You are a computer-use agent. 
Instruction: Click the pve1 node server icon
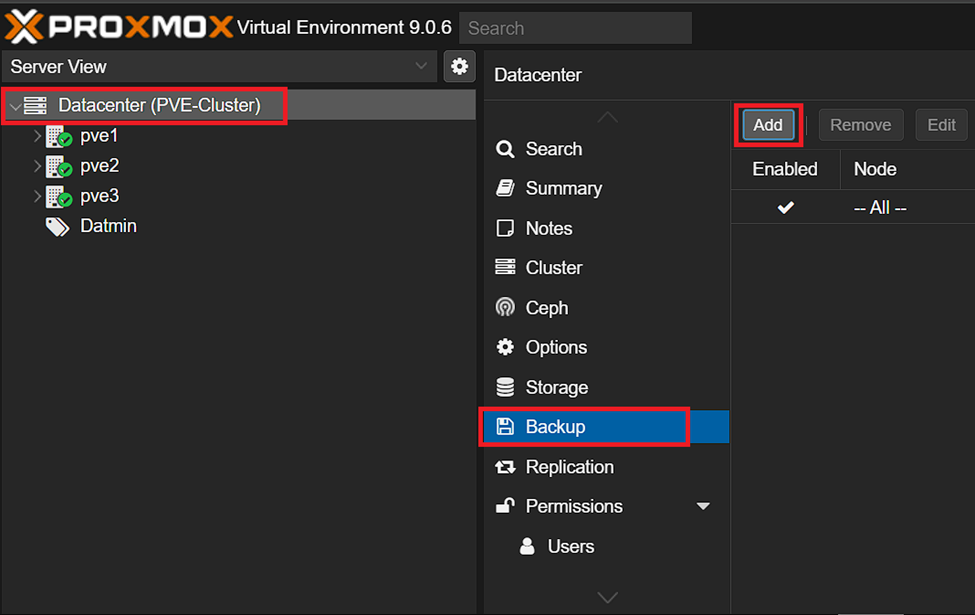tap(57, 137)
